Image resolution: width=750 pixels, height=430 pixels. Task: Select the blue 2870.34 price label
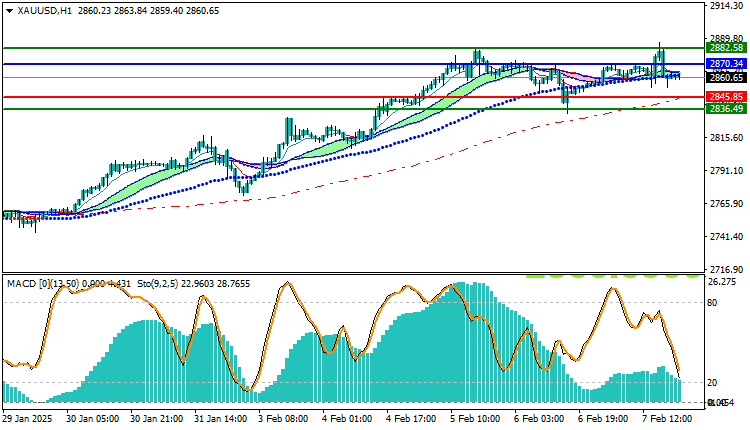(726, 64)
